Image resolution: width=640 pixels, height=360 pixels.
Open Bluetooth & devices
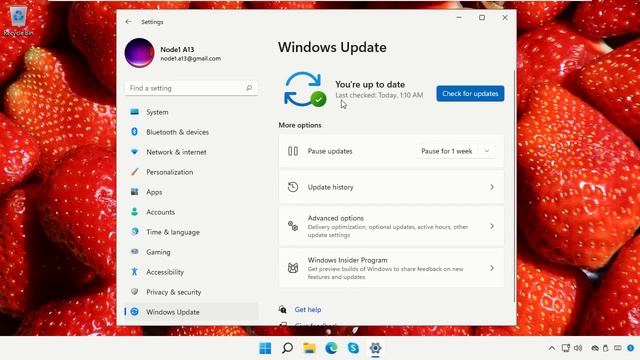tap(191, 132)
